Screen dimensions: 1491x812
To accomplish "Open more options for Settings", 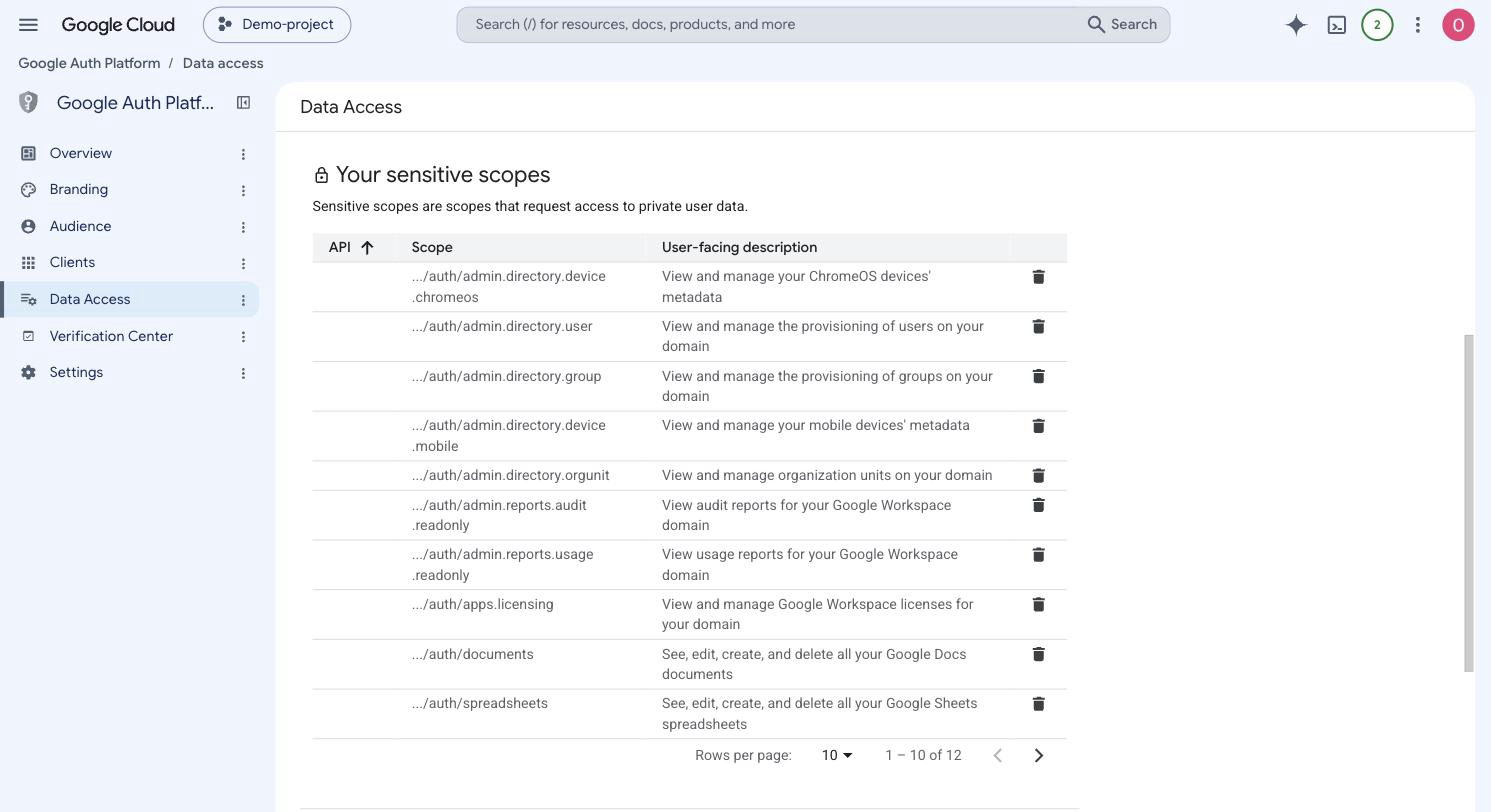I will pos(243,373).
